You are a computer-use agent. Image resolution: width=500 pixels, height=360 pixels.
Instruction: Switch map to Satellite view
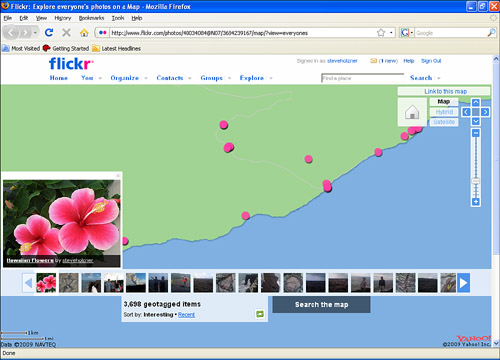point(444,122)
